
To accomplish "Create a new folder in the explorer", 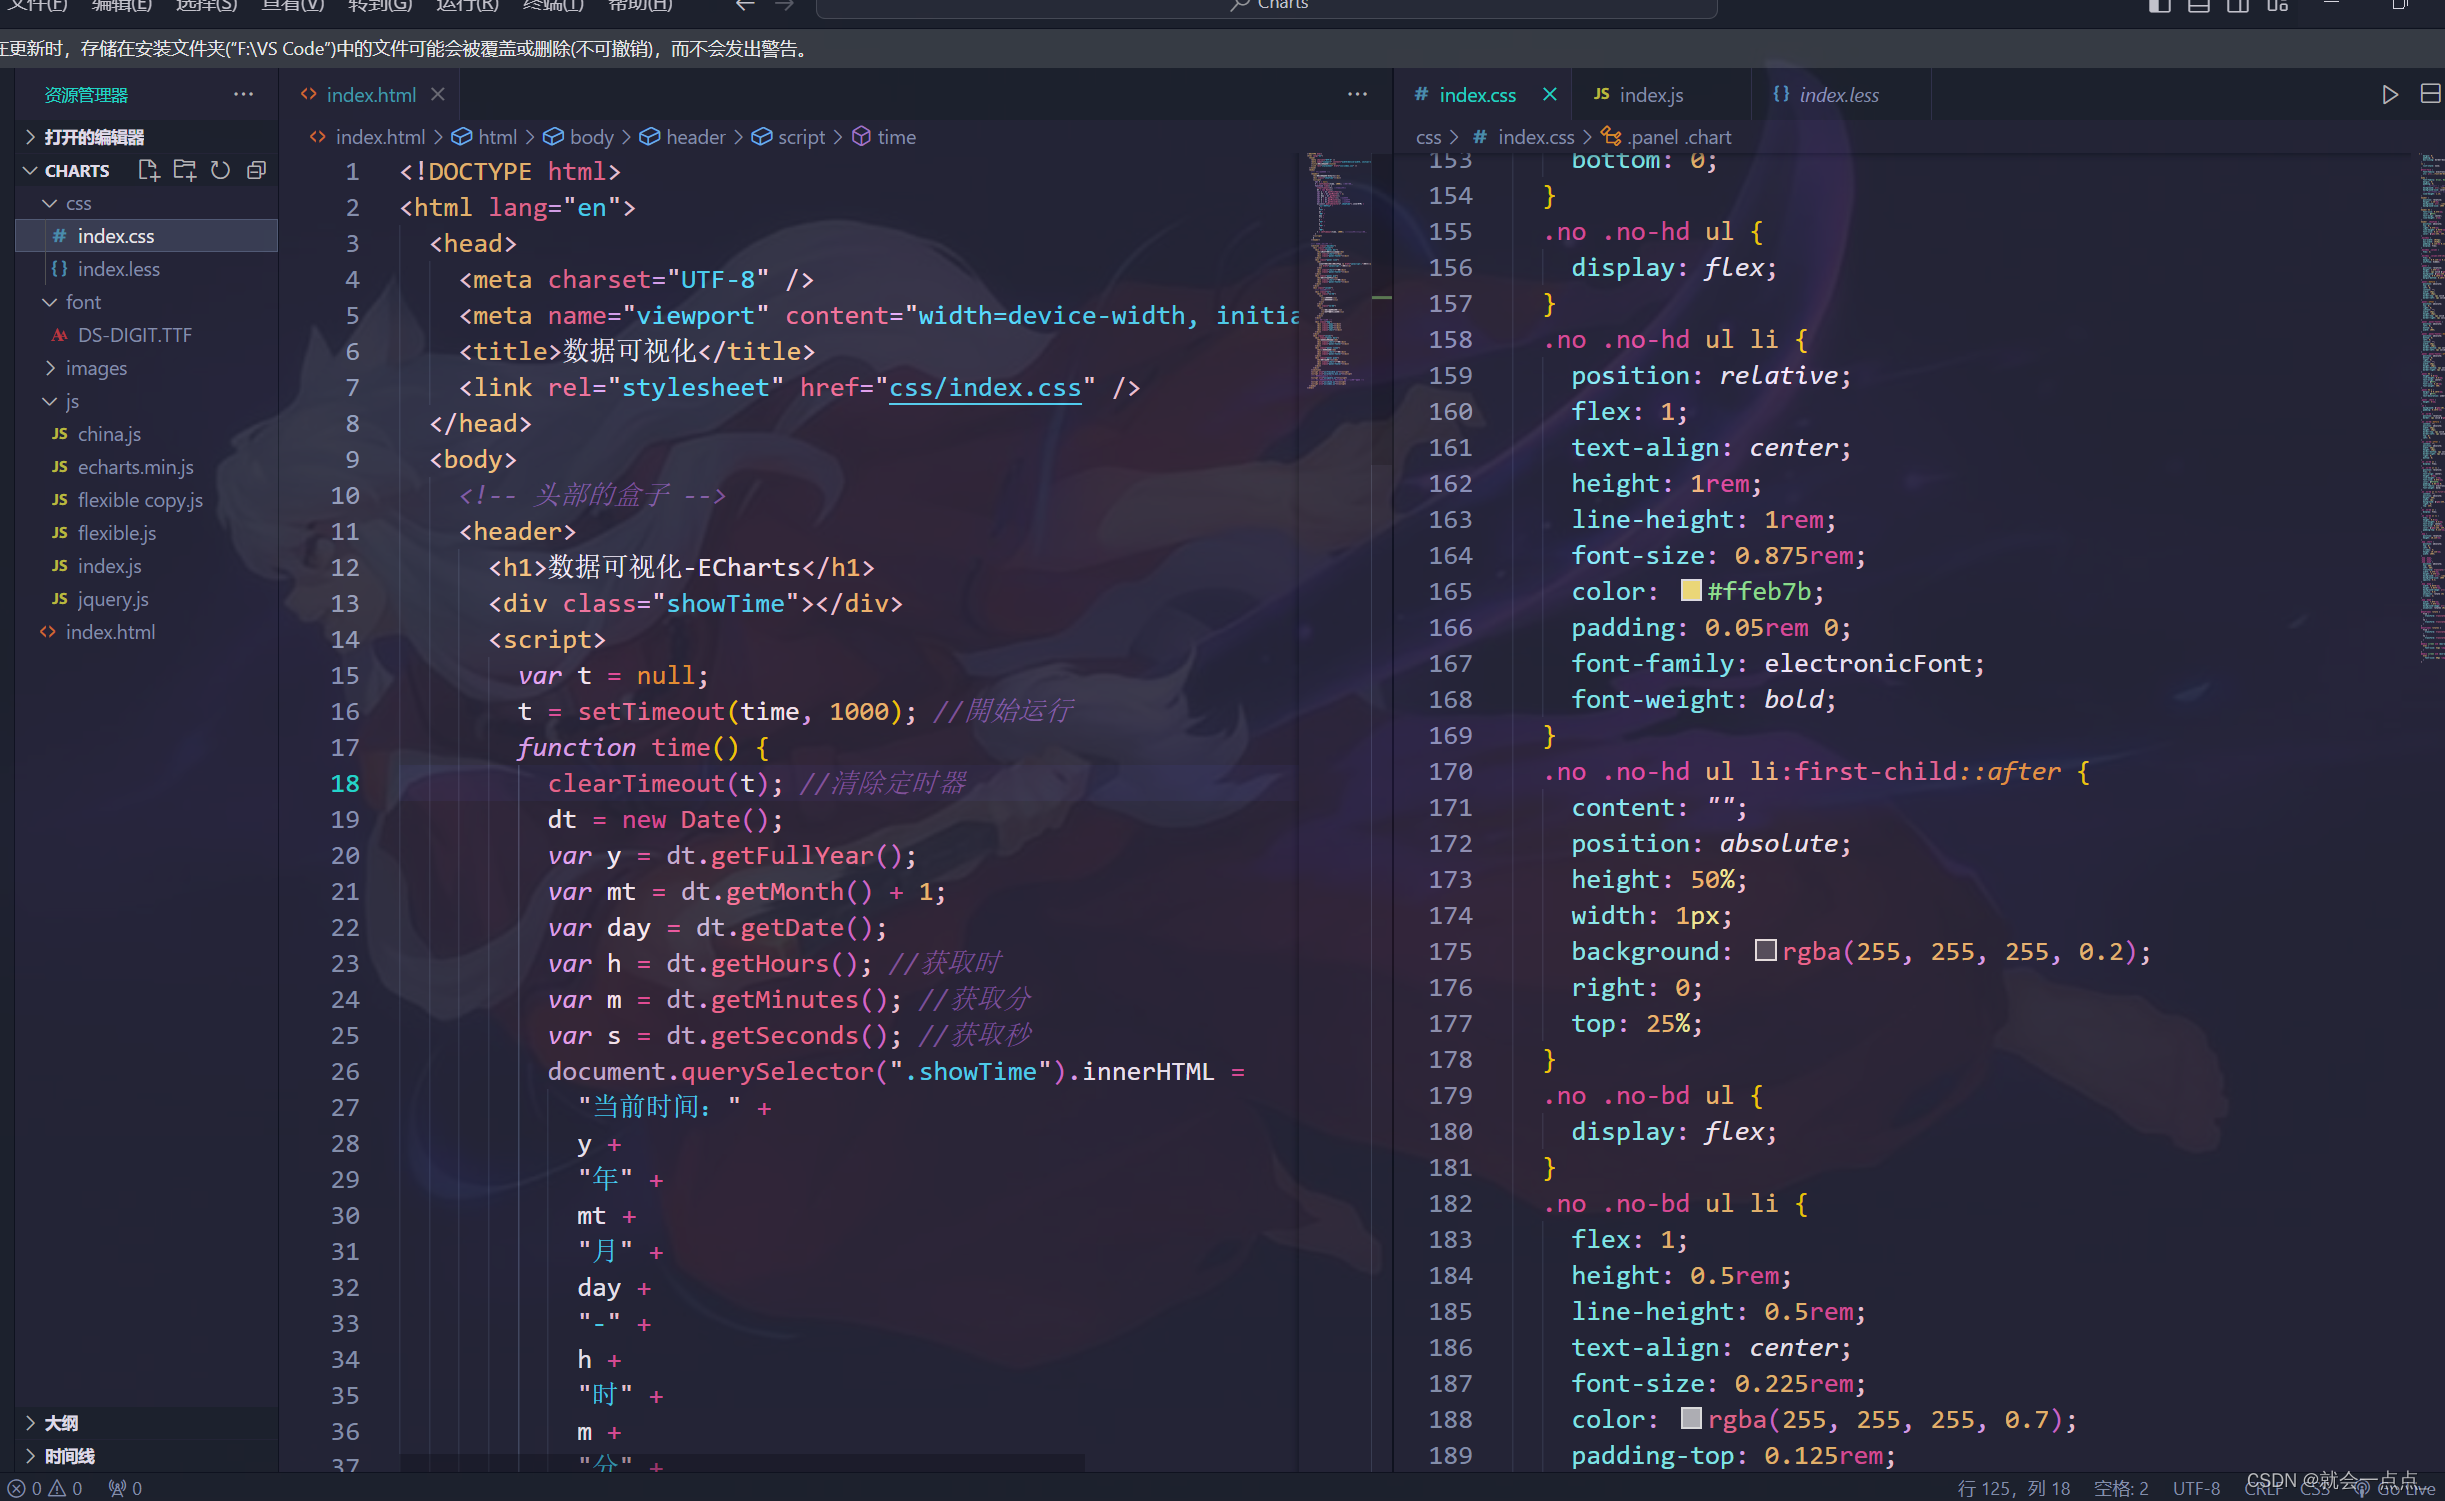I will coord(184,170).
